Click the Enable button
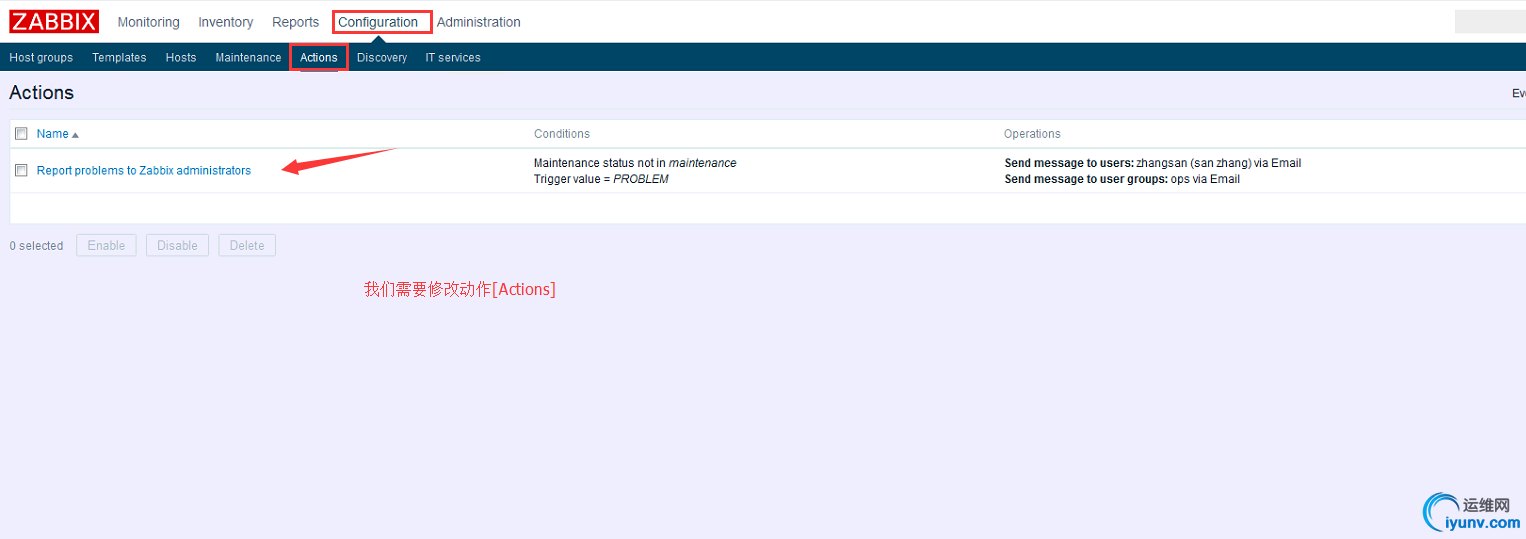 click(106, 246)
